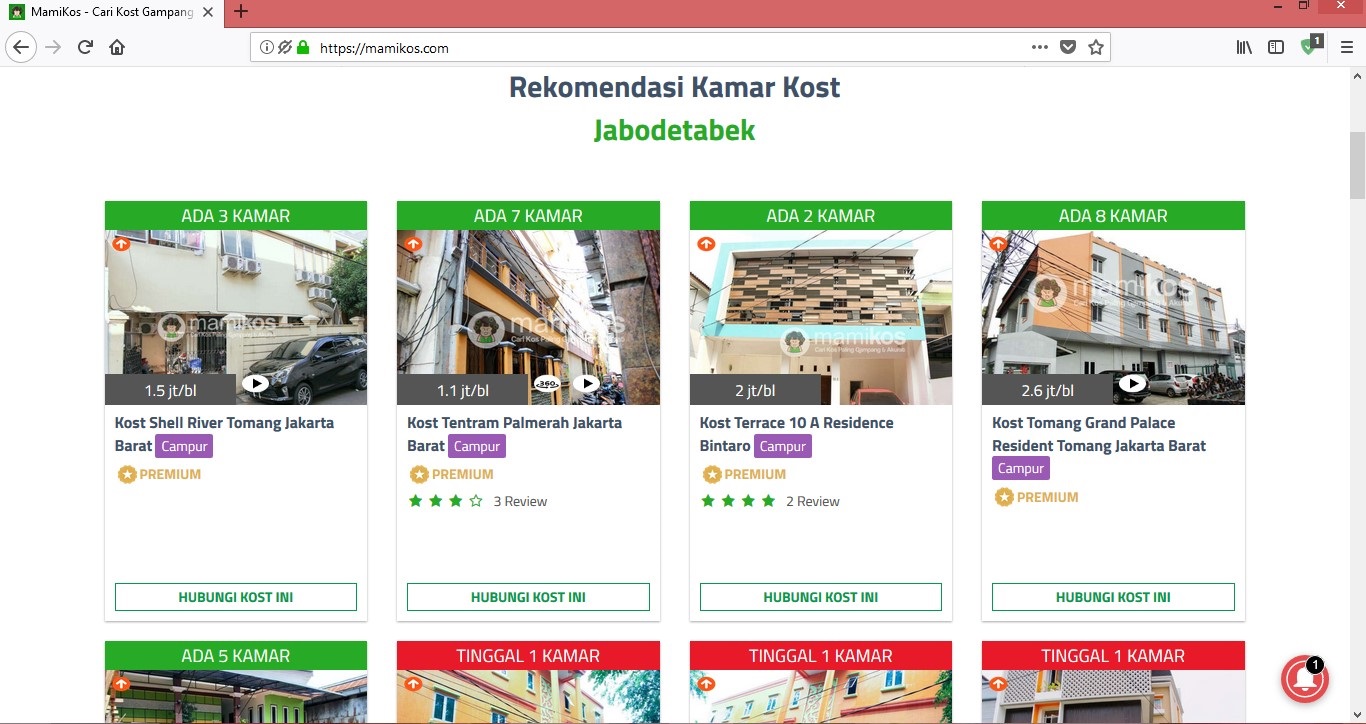Click Hubungi Kost Ini for Kost Terrace 10 A

coord(820,597)
